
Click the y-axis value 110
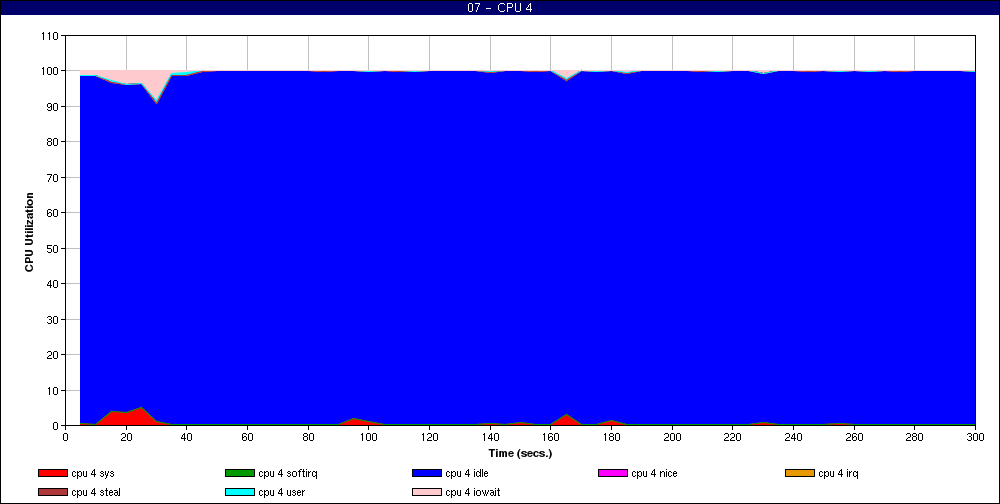(50, 36)
